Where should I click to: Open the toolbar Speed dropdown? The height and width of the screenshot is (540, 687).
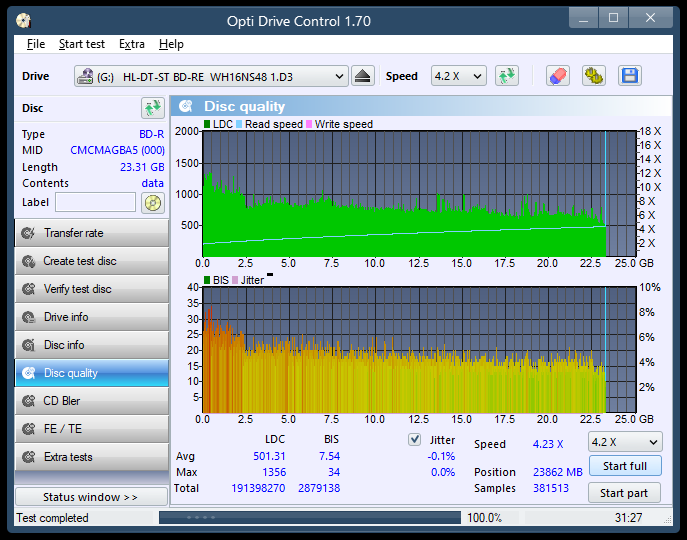pos(458,76)
